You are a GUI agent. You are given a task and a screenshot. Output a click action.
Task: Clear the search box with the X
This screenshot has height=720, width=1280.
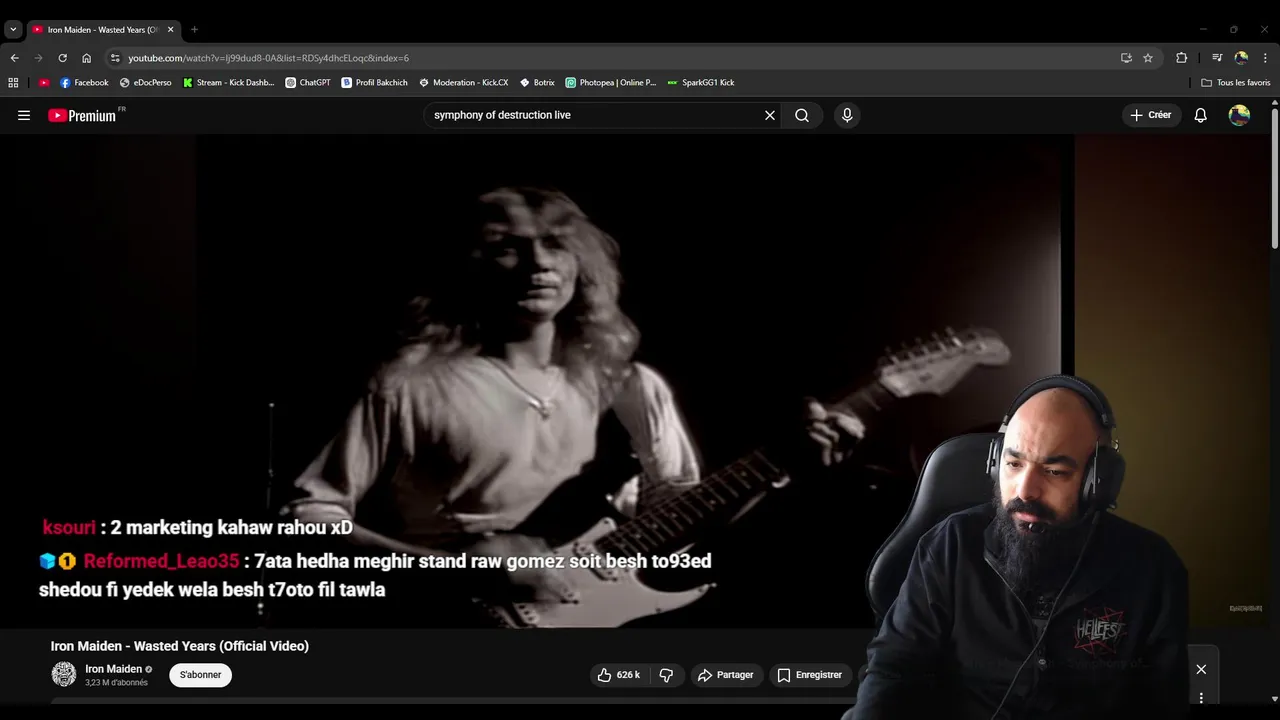click(x=770, y=115)
